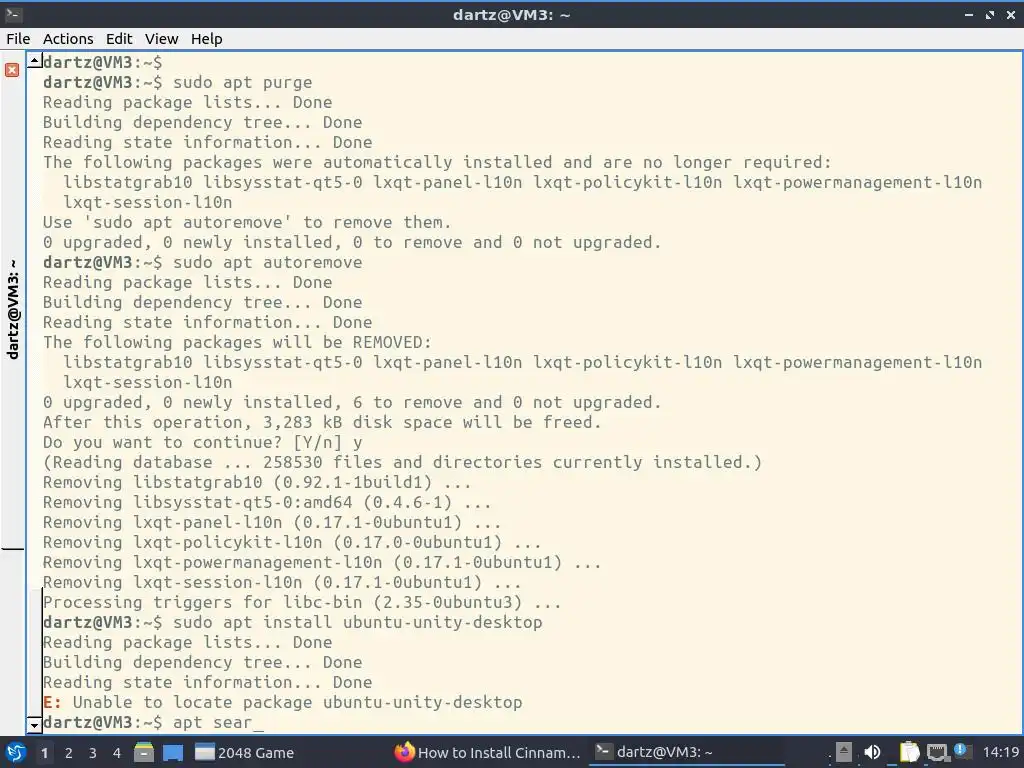This screenshot has height=768, width=1024.
Task: Click the 'E: Unable to locate package' error
Action: click(x=283, y=703)
